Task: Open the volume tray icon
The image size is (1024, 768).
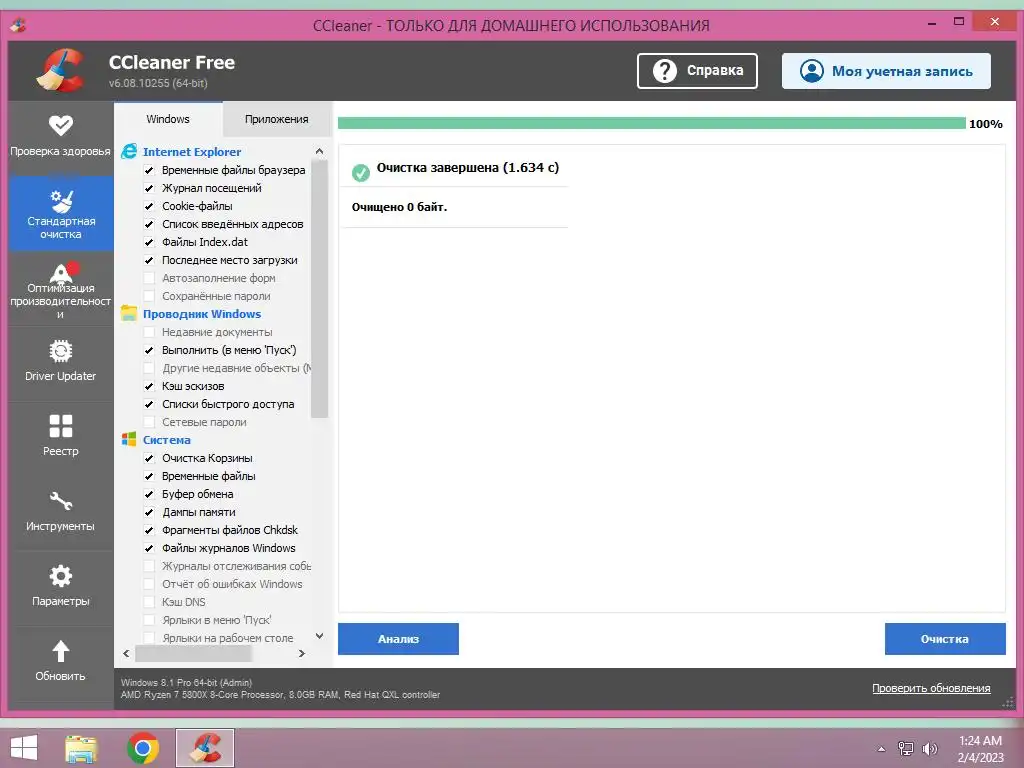Action: pyautogui.click(x=929, y=749)
